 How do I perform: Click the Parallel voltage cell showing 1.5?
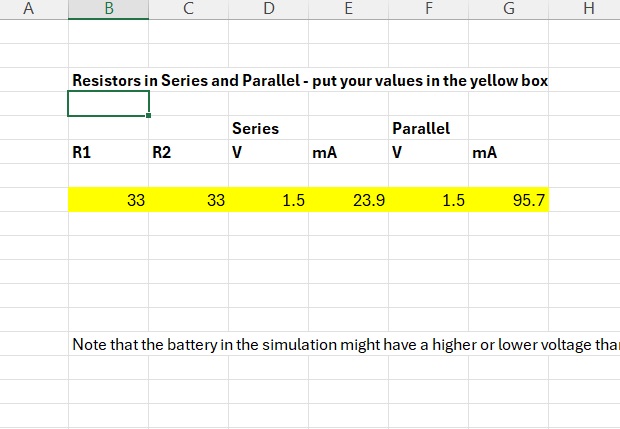tap(428, 200)
